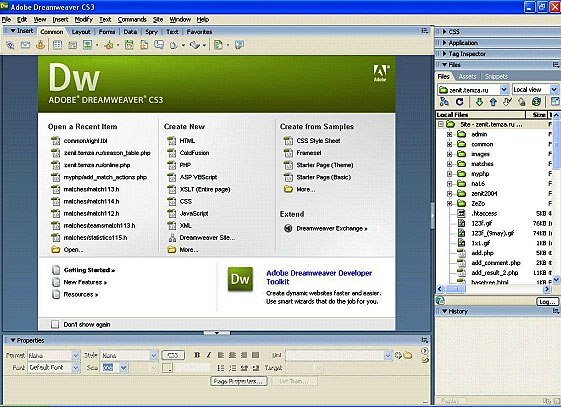This screenshot has height=407, width=561.
Task: Refresh the Files panel list
Action: pyautogui.click(x=459, y=102)
